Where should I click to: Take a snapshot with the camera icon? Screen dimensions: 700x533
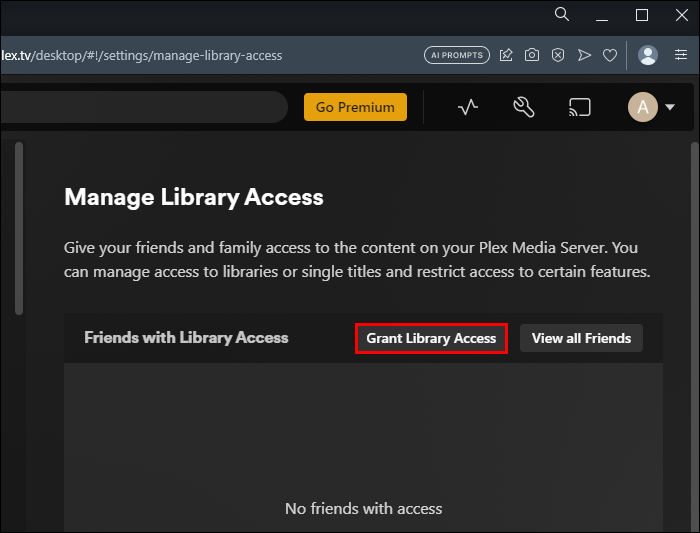point(532,55)
